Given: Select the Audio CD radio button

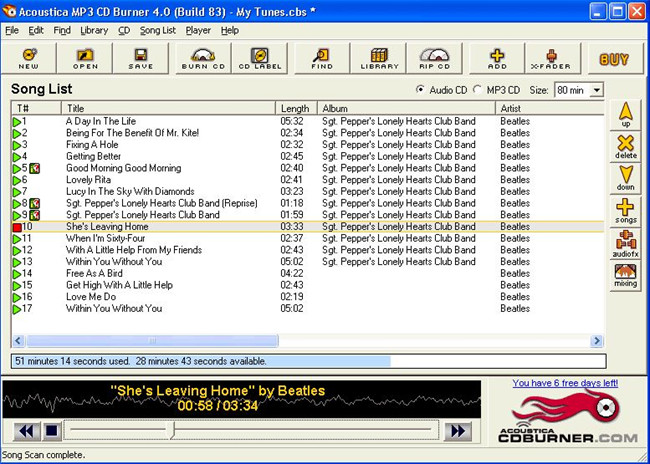Looking at the screenshot, I should tap(421, 90).
